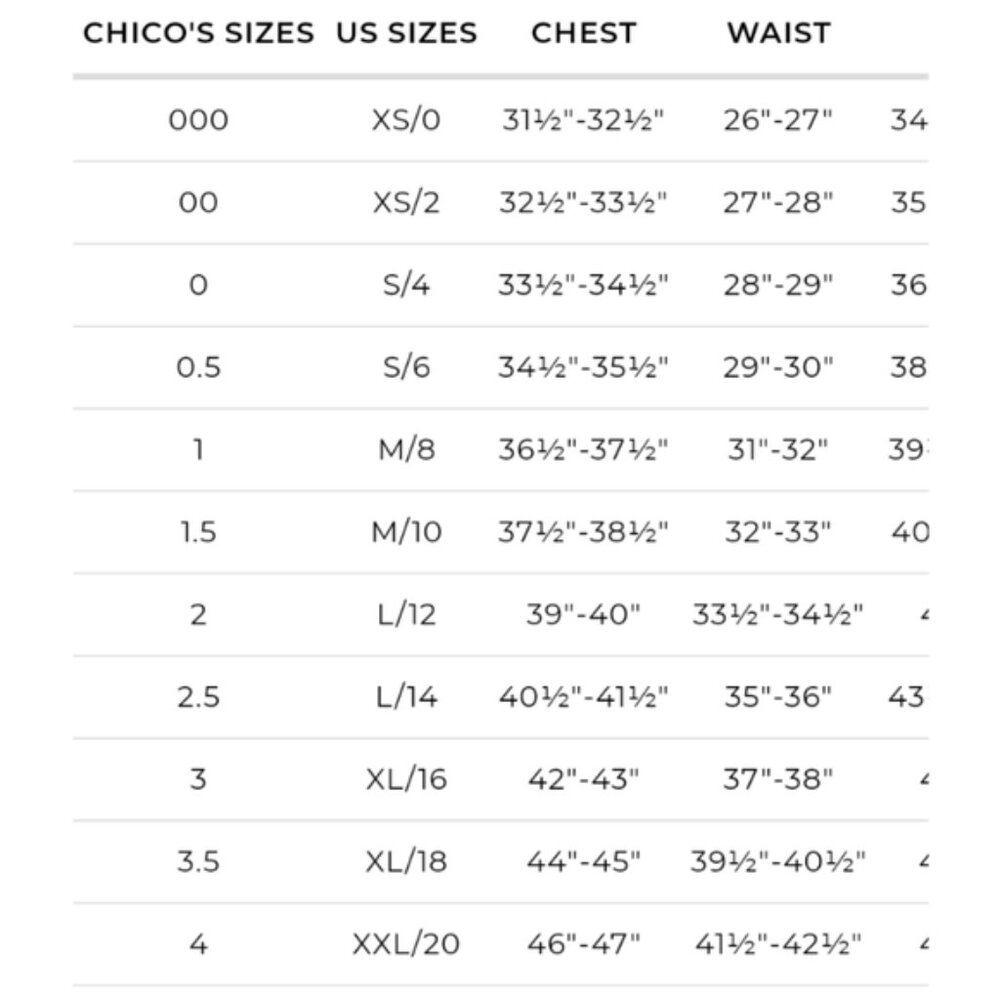The height and width of the screenshot is (1000, 1000).
Task: Select chest measurement 33½"-34½"
Action: pos(584,285)
